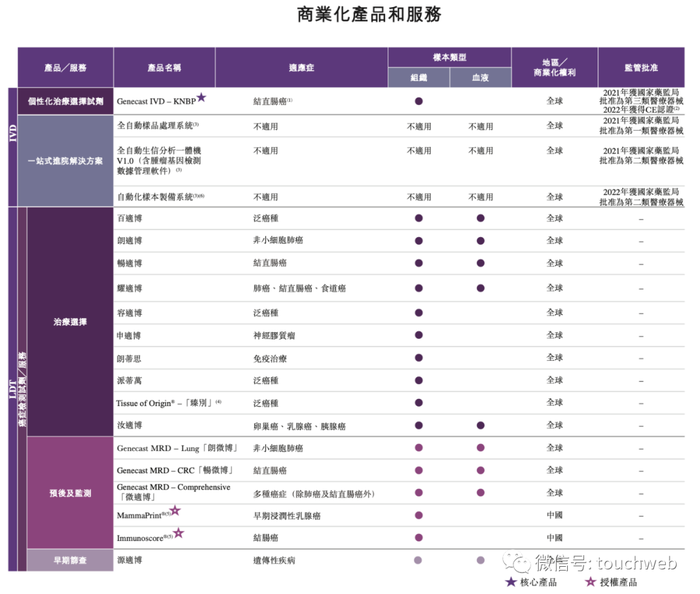Viewport: 700px width, 594px height.
Task: Select the 組織 sub-column header
Action: coord(419,77)
